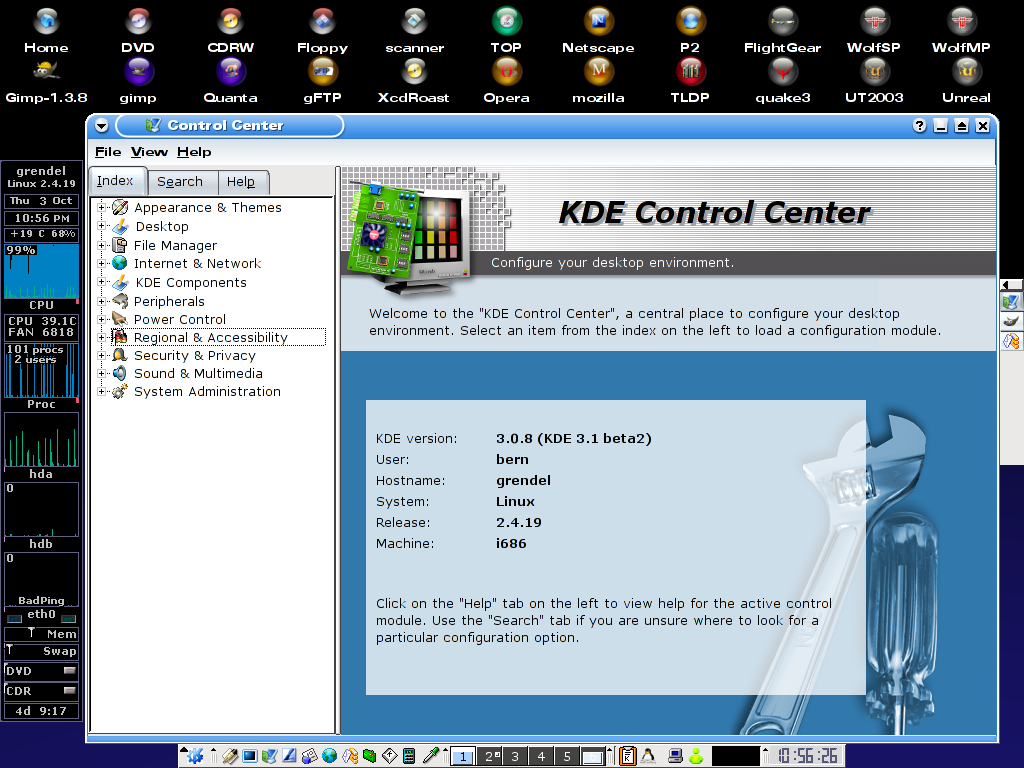1024x768 pixels.
Task: Open the View menu
Action: coord(149,152)
